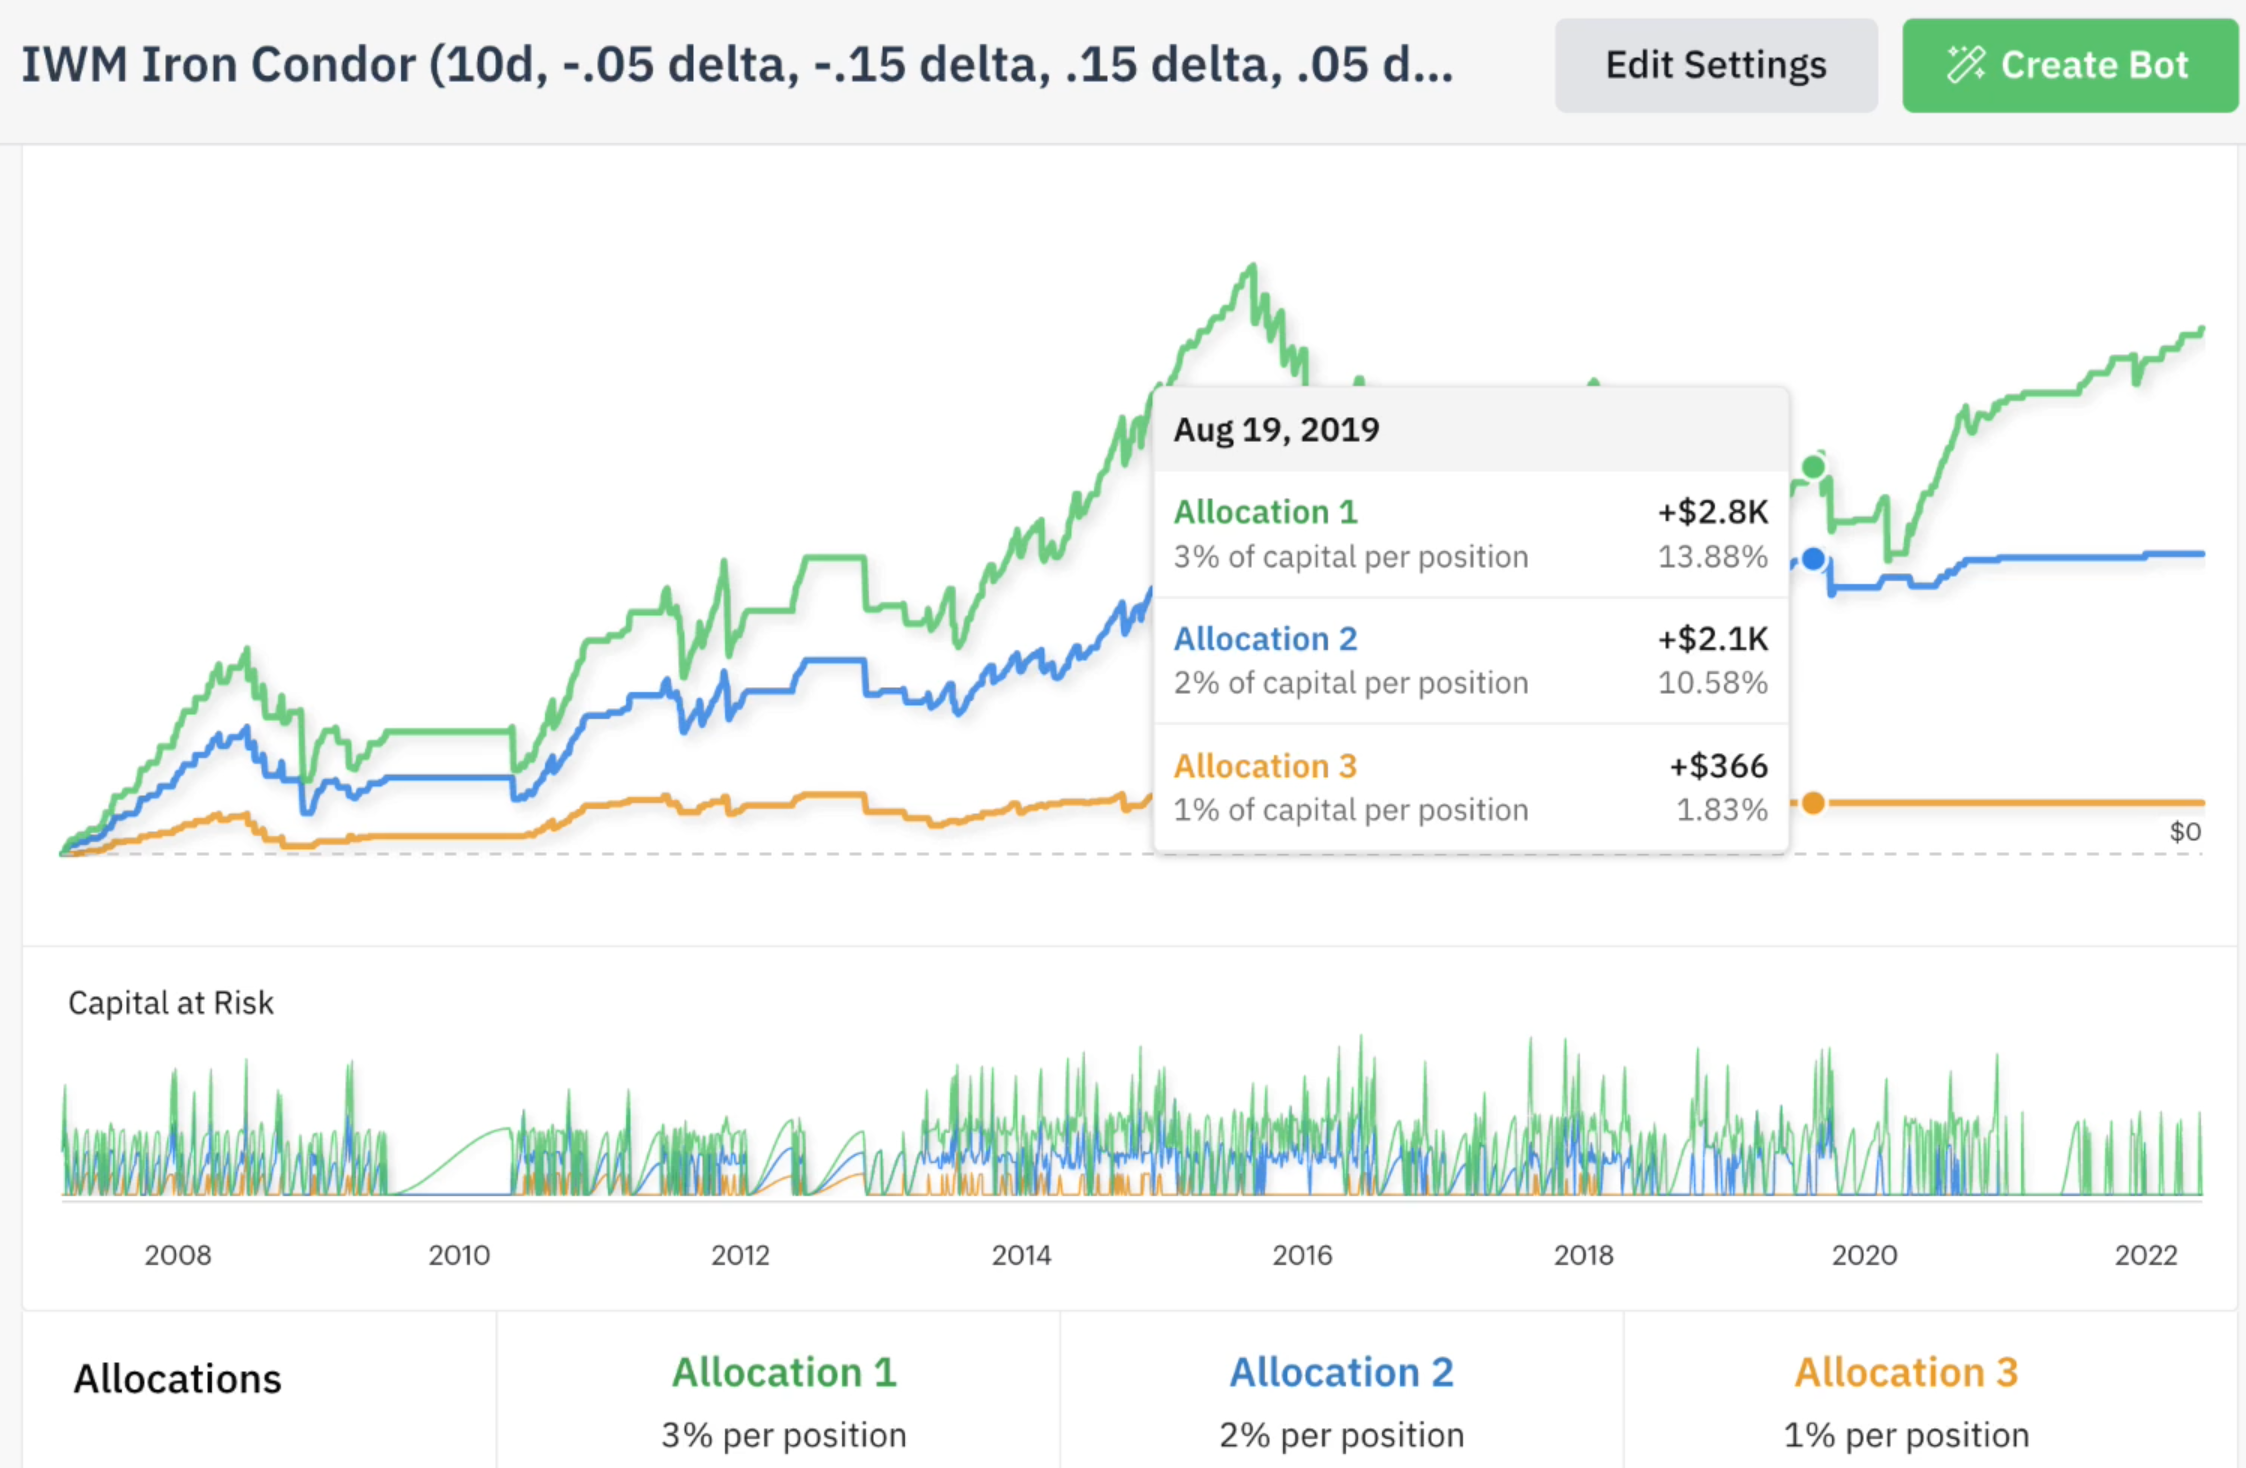Select the green Allocation 1 chart marker dot
Viewport: 2246px width, 1468px height.
(x=1813, y=467)
